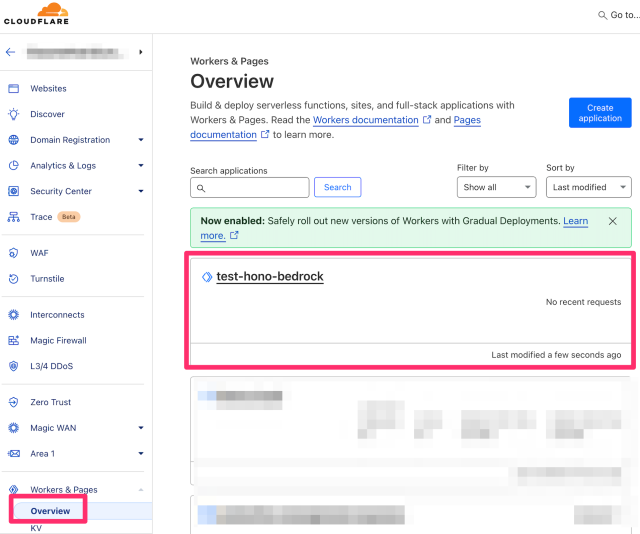Image resolution: width=640 pixels, height=534 pixels.
Task: Click the Go to quick search
Action: tap(619, 15)
